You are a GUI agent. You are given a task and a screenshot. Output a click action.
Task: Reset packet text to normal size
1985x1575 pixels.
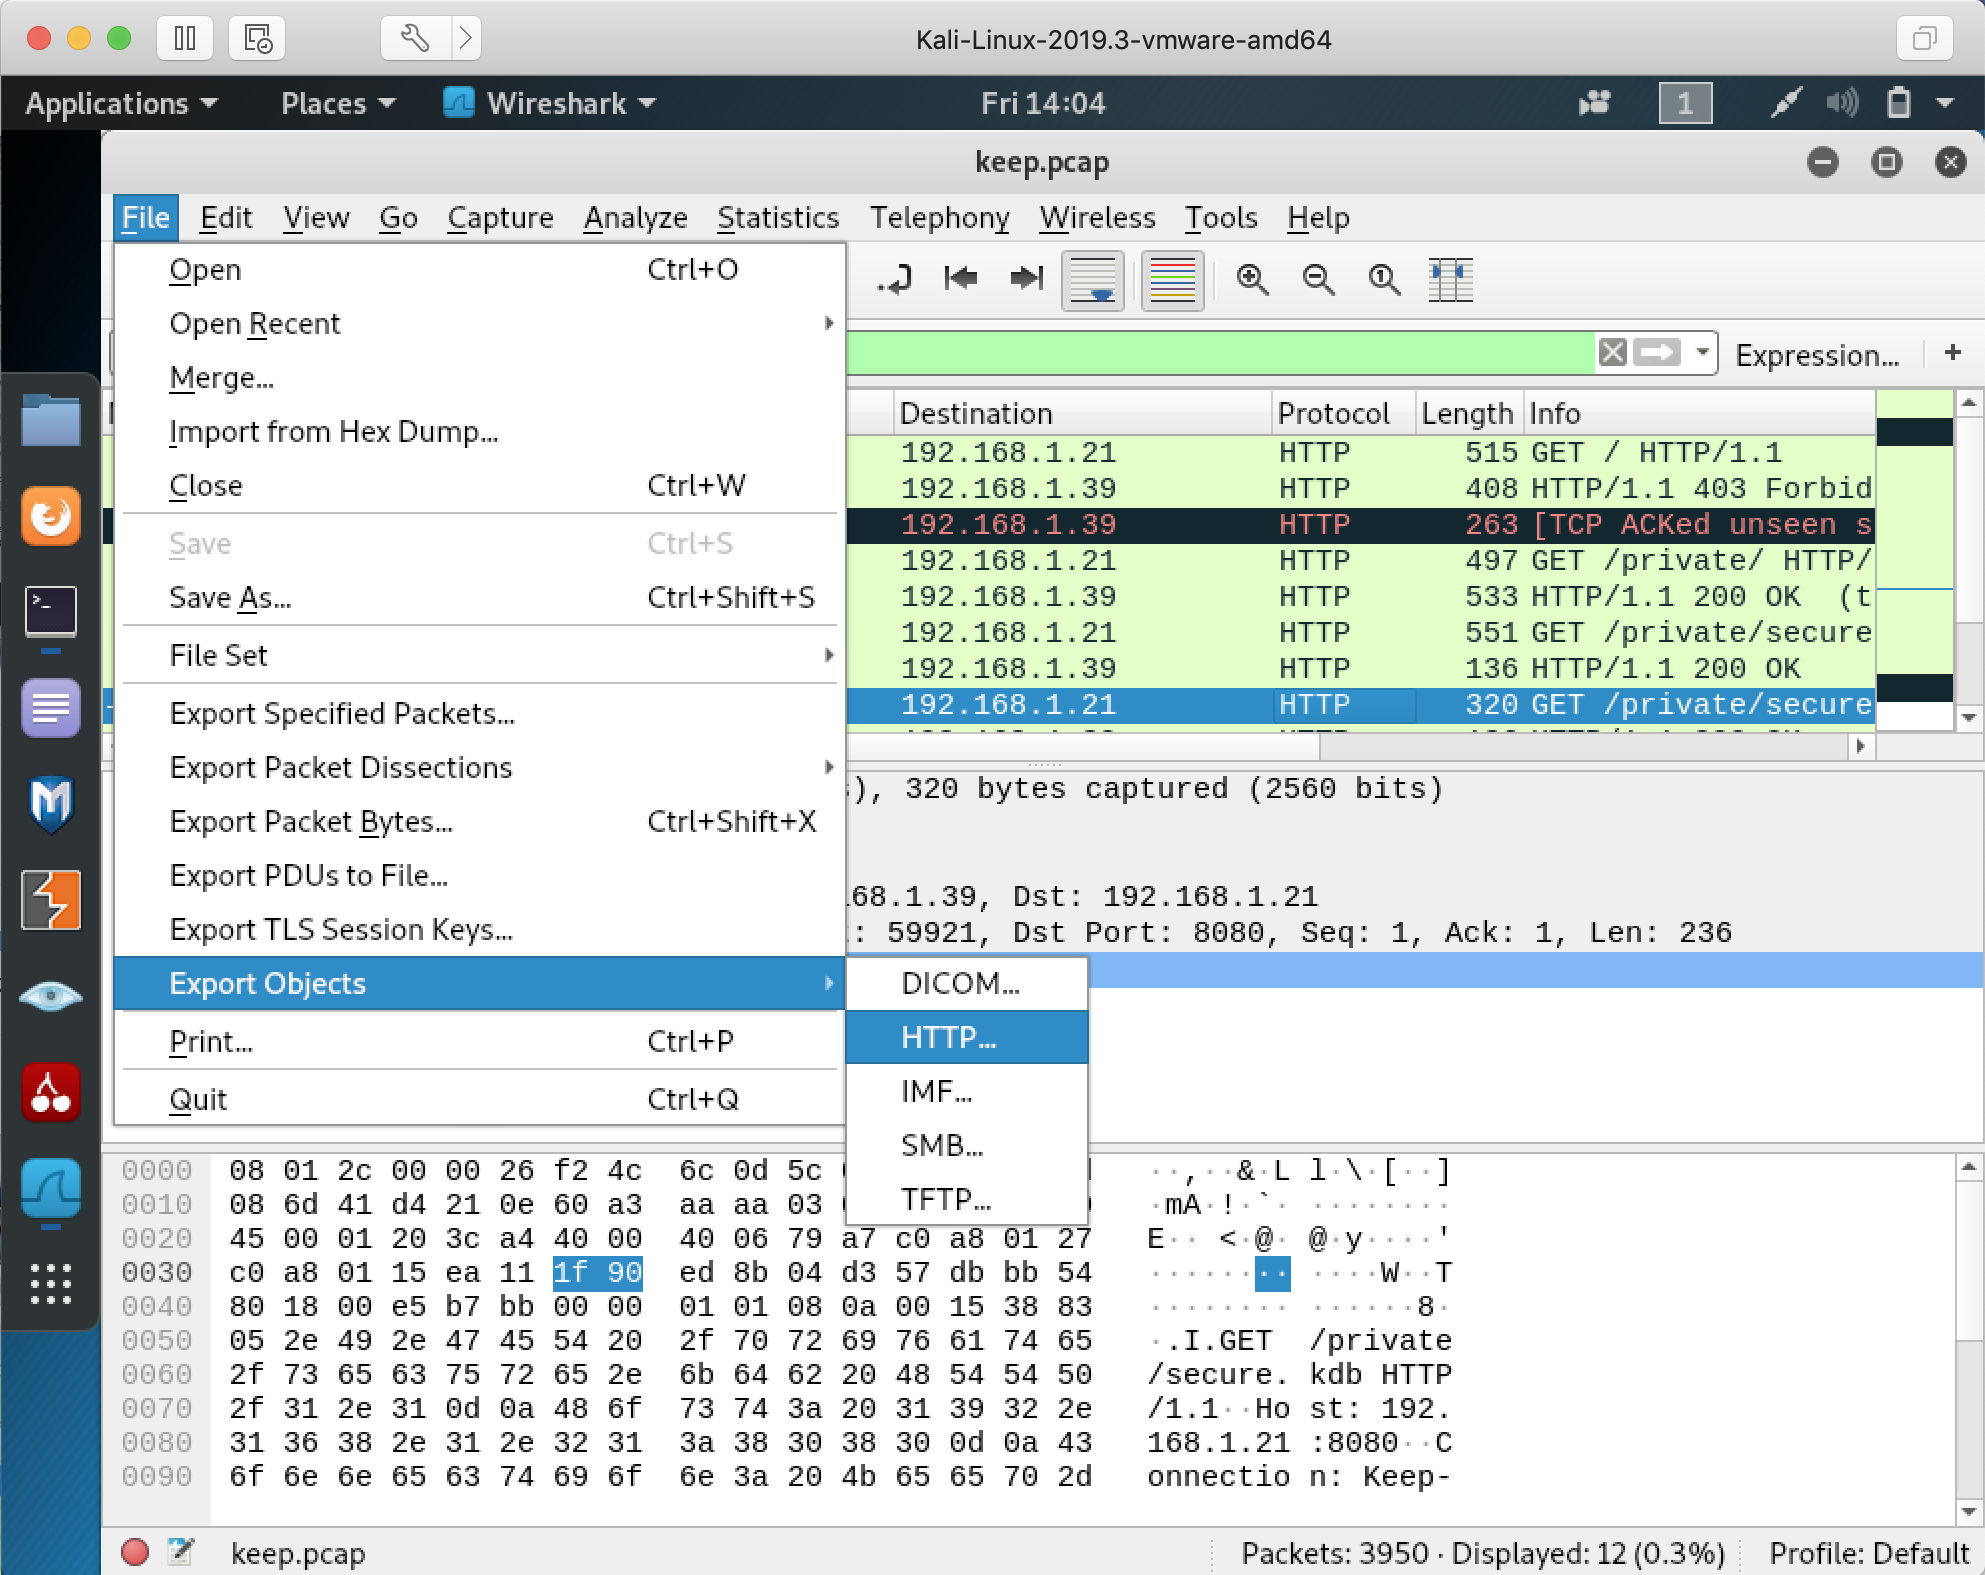1385,280
